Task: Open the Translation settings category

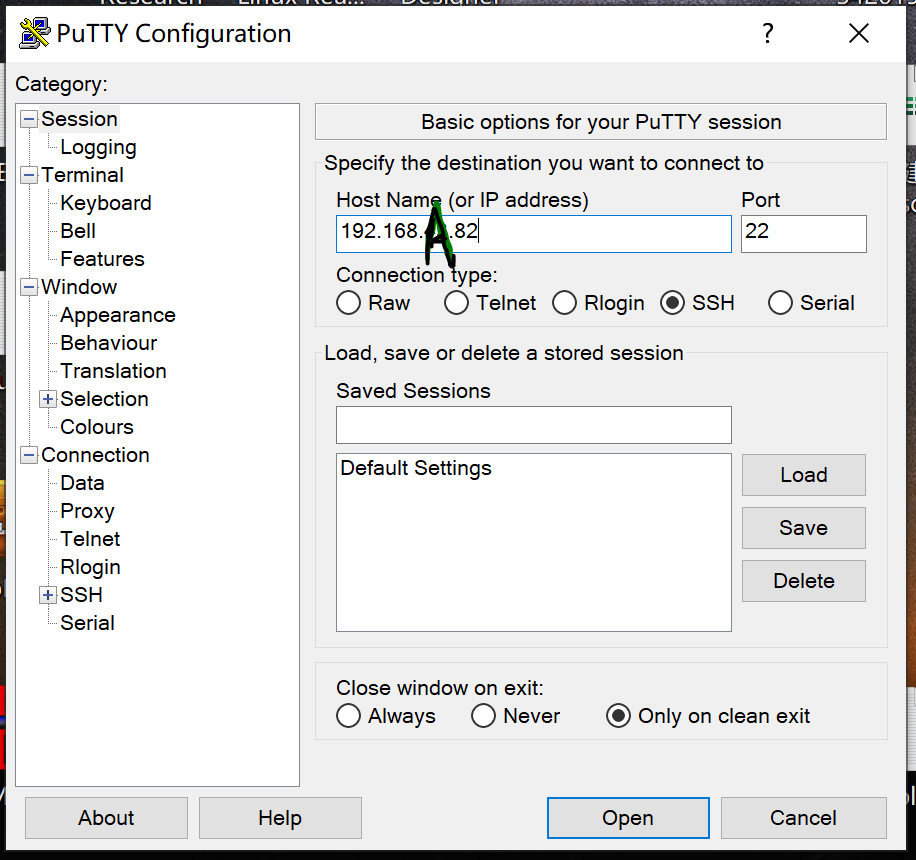Action: click(x=113, y=371)
